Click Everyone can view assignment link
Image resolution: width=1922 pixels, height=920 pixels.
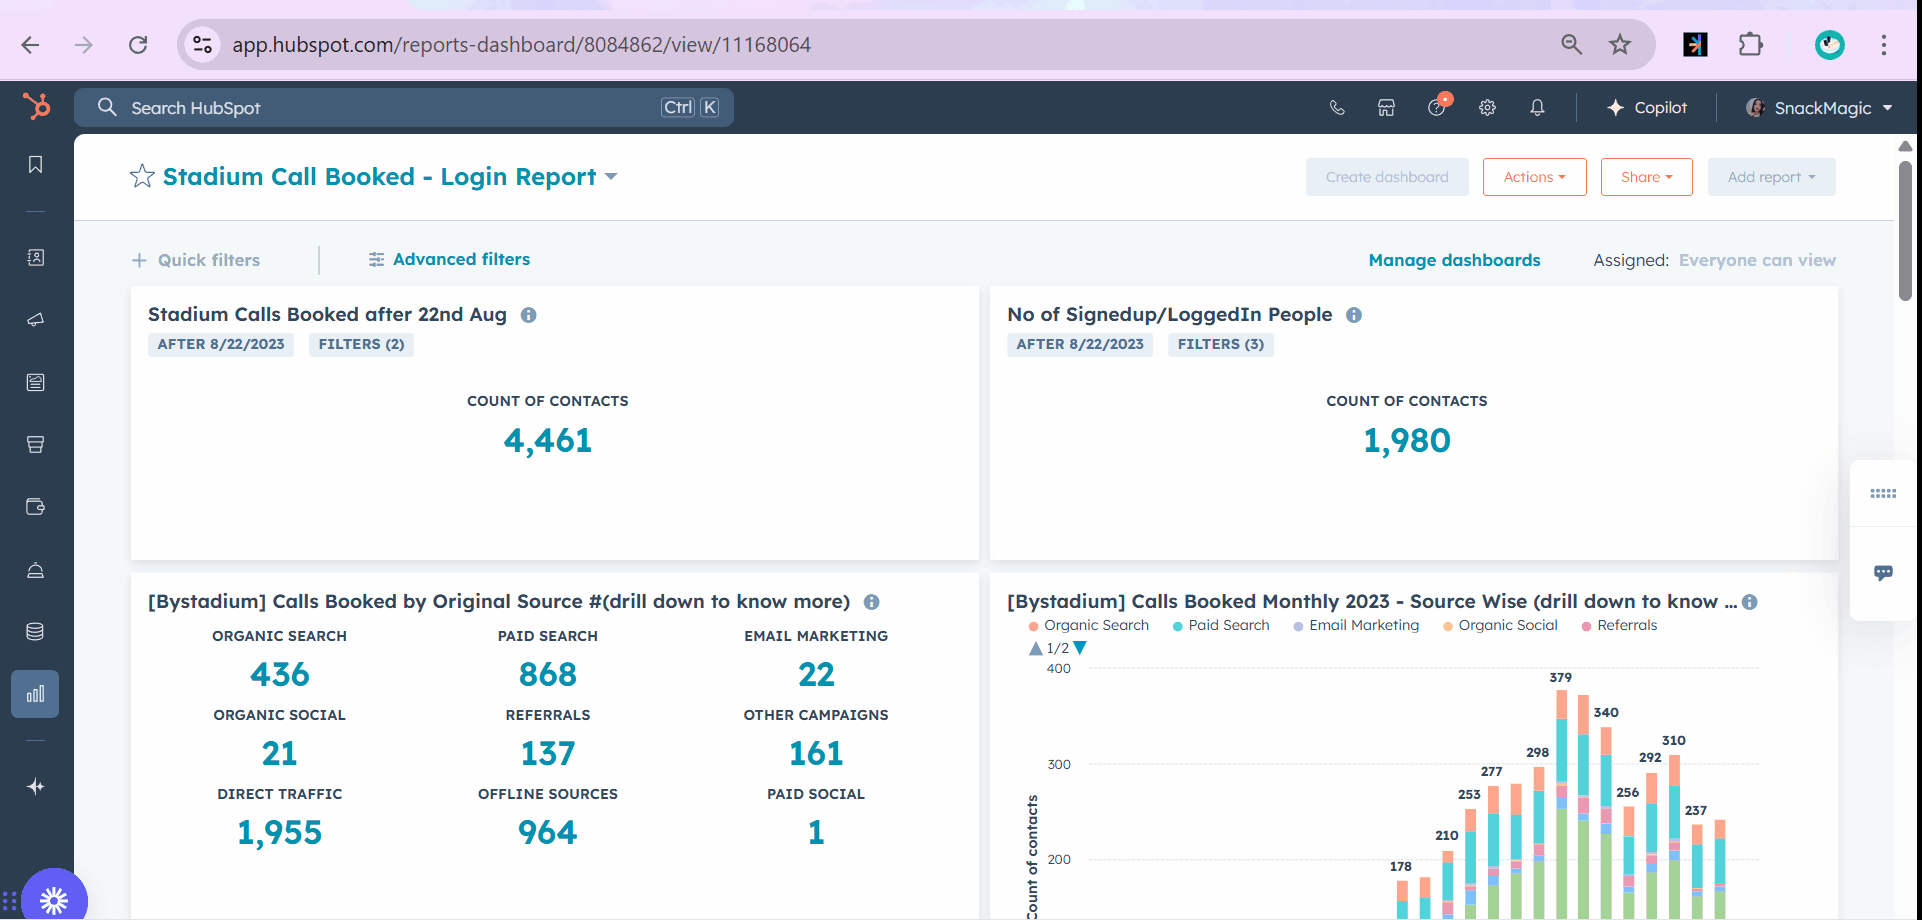point(1757,260)
